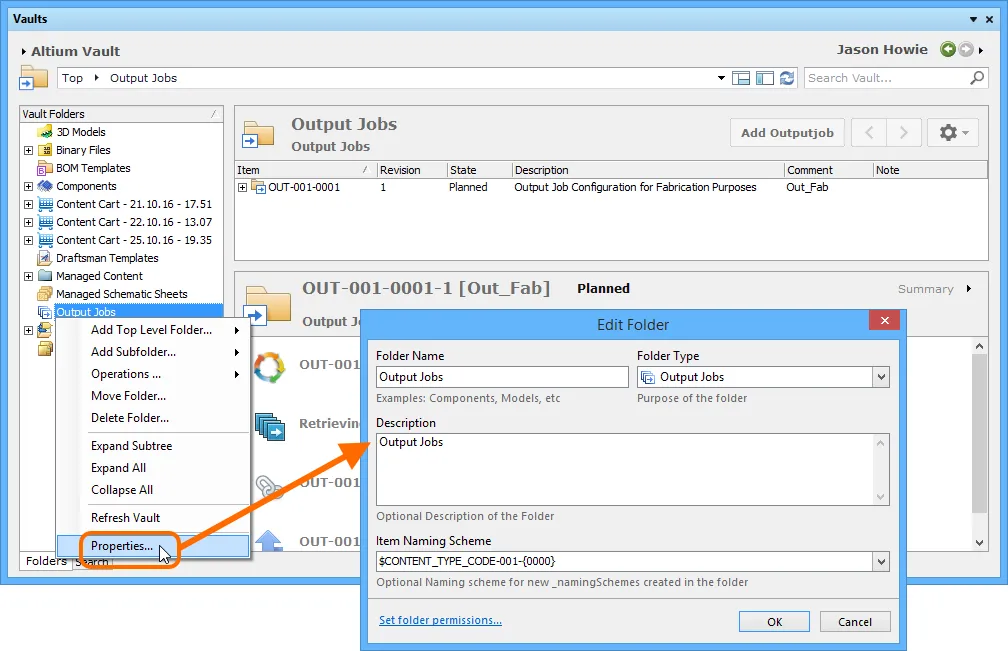Screen dimensions: 1008x651
Task: Click the OUT-001-0001 item icon
Action: click(x=258, y=188)
